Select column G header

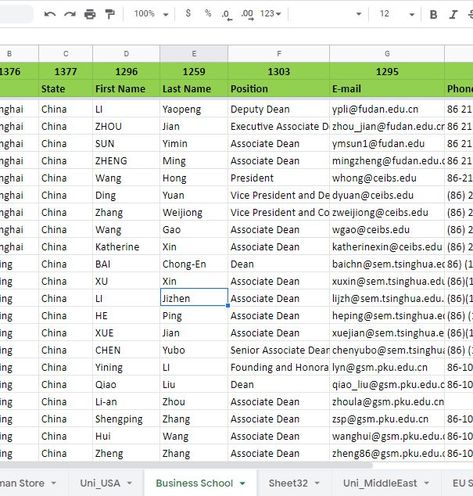387,54
